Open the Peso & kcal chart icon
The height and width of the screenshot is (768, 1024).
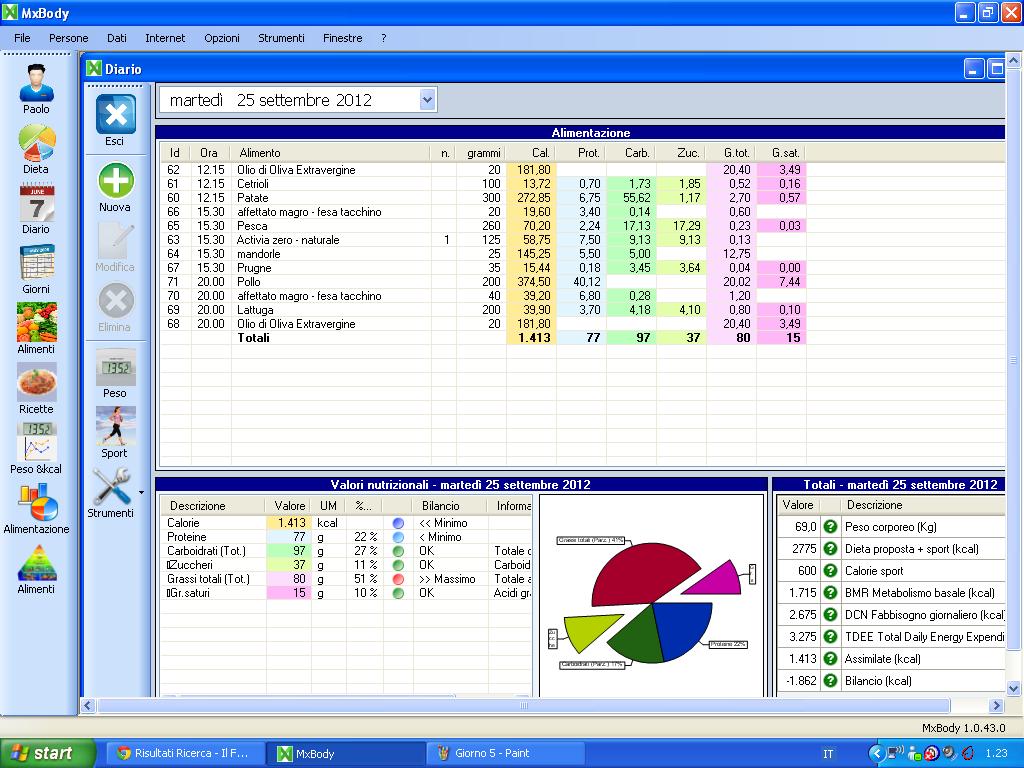36,442
